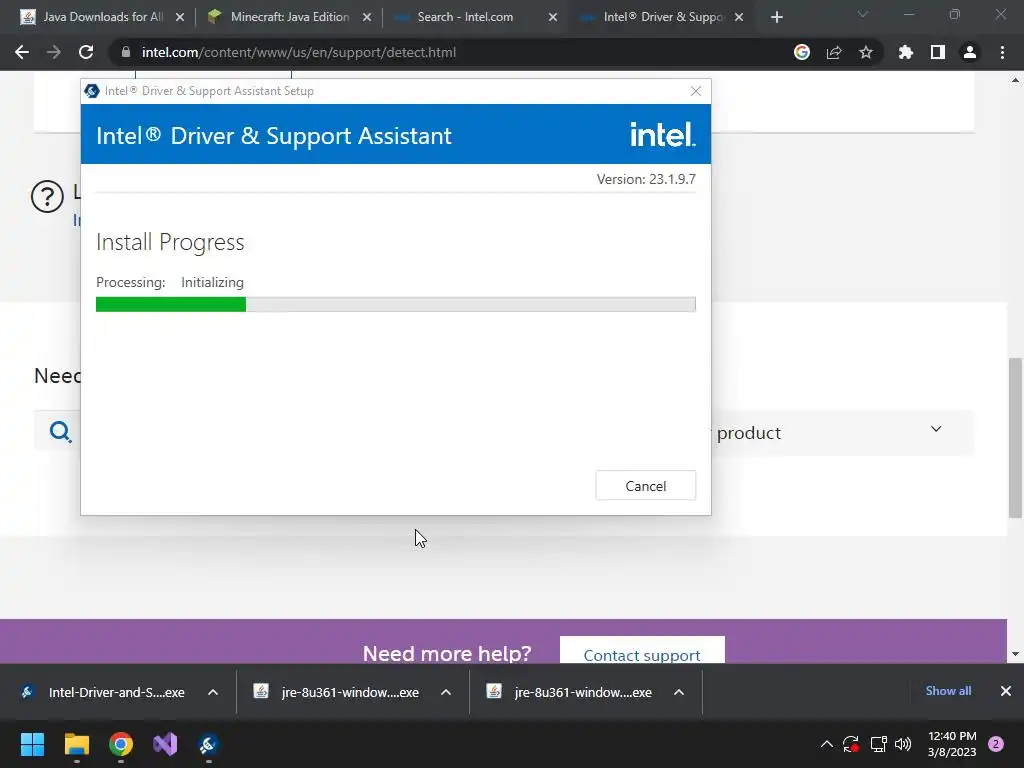Open the Chrome extensions puzzle icon

pos(906,52)
